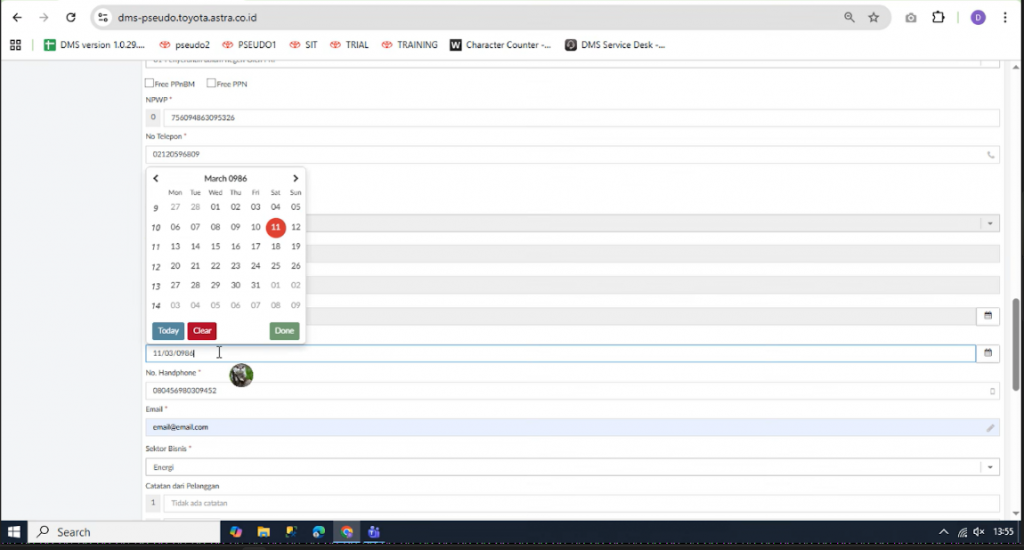Open Microsoft Teams from the taskbar
The width and height of the screenshot is (1024, 550).
coord(374,532)
